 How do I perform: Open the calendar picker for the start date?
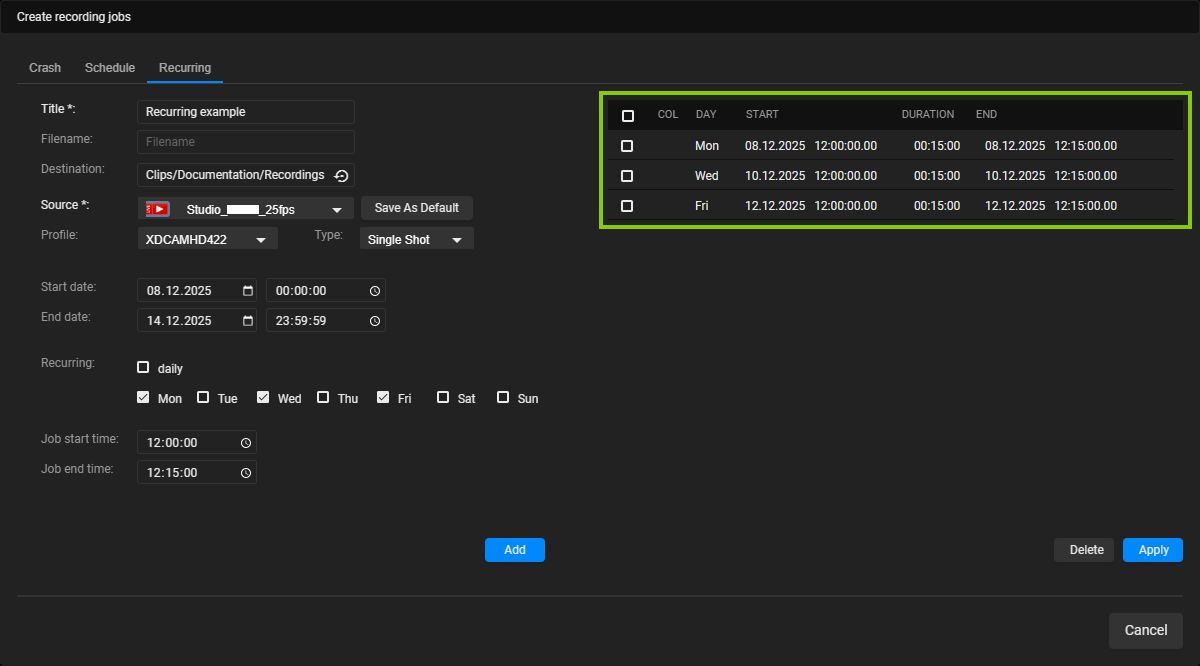pos(246,290)
